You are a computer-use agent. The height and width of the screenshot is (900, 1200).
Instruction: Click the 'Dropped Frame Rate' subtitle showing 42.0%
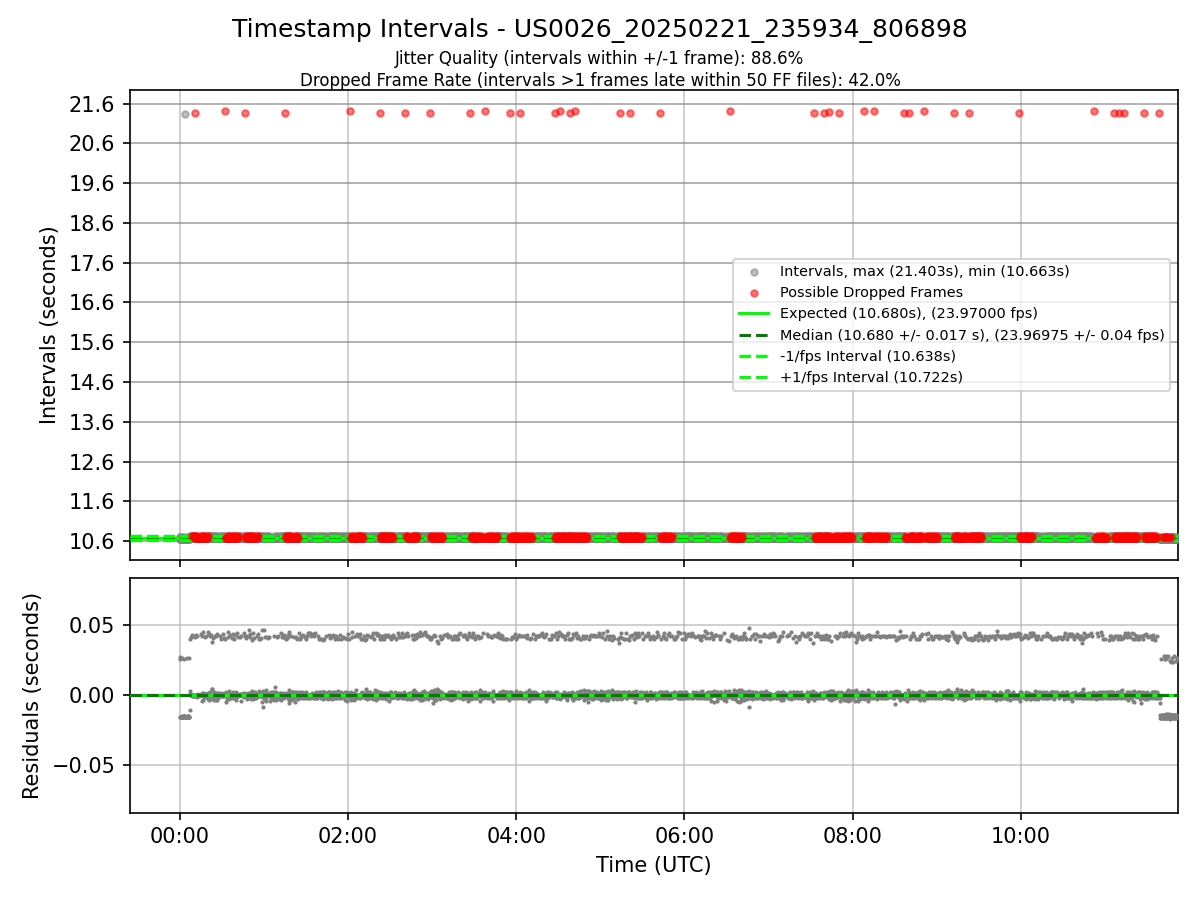pyautogui.click(x=600, y=80)
